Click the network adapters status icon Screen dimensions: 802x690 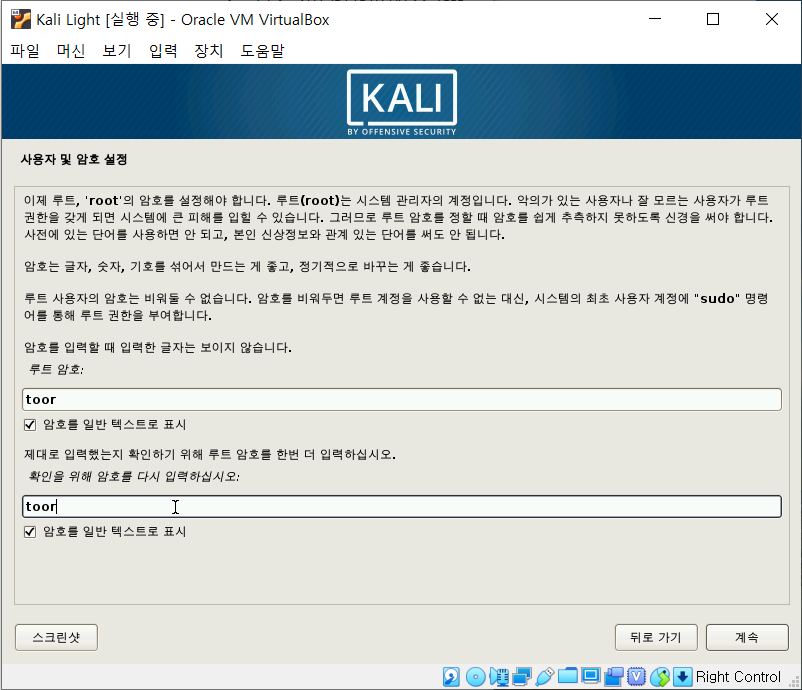[x=522, y=677]
